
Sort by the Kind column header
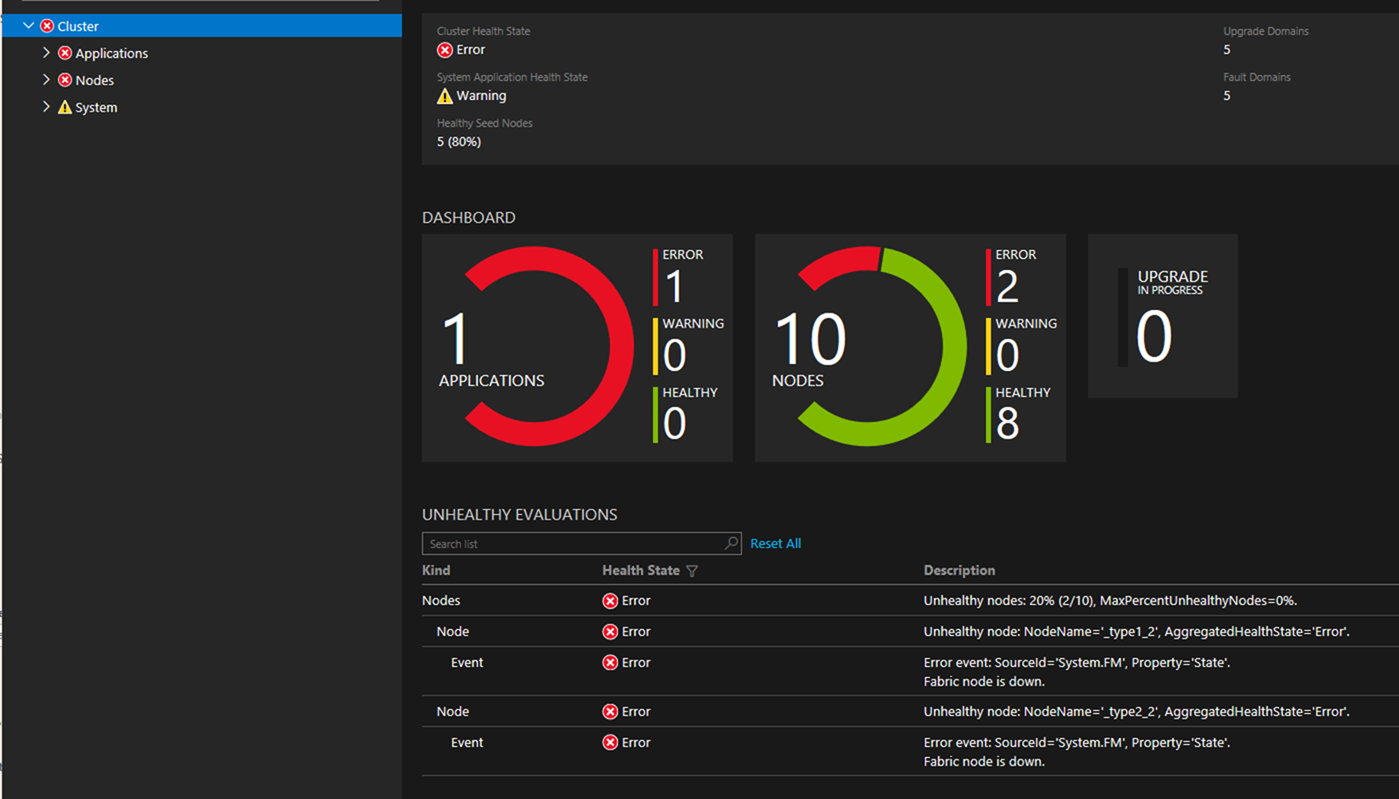(436, 570)
